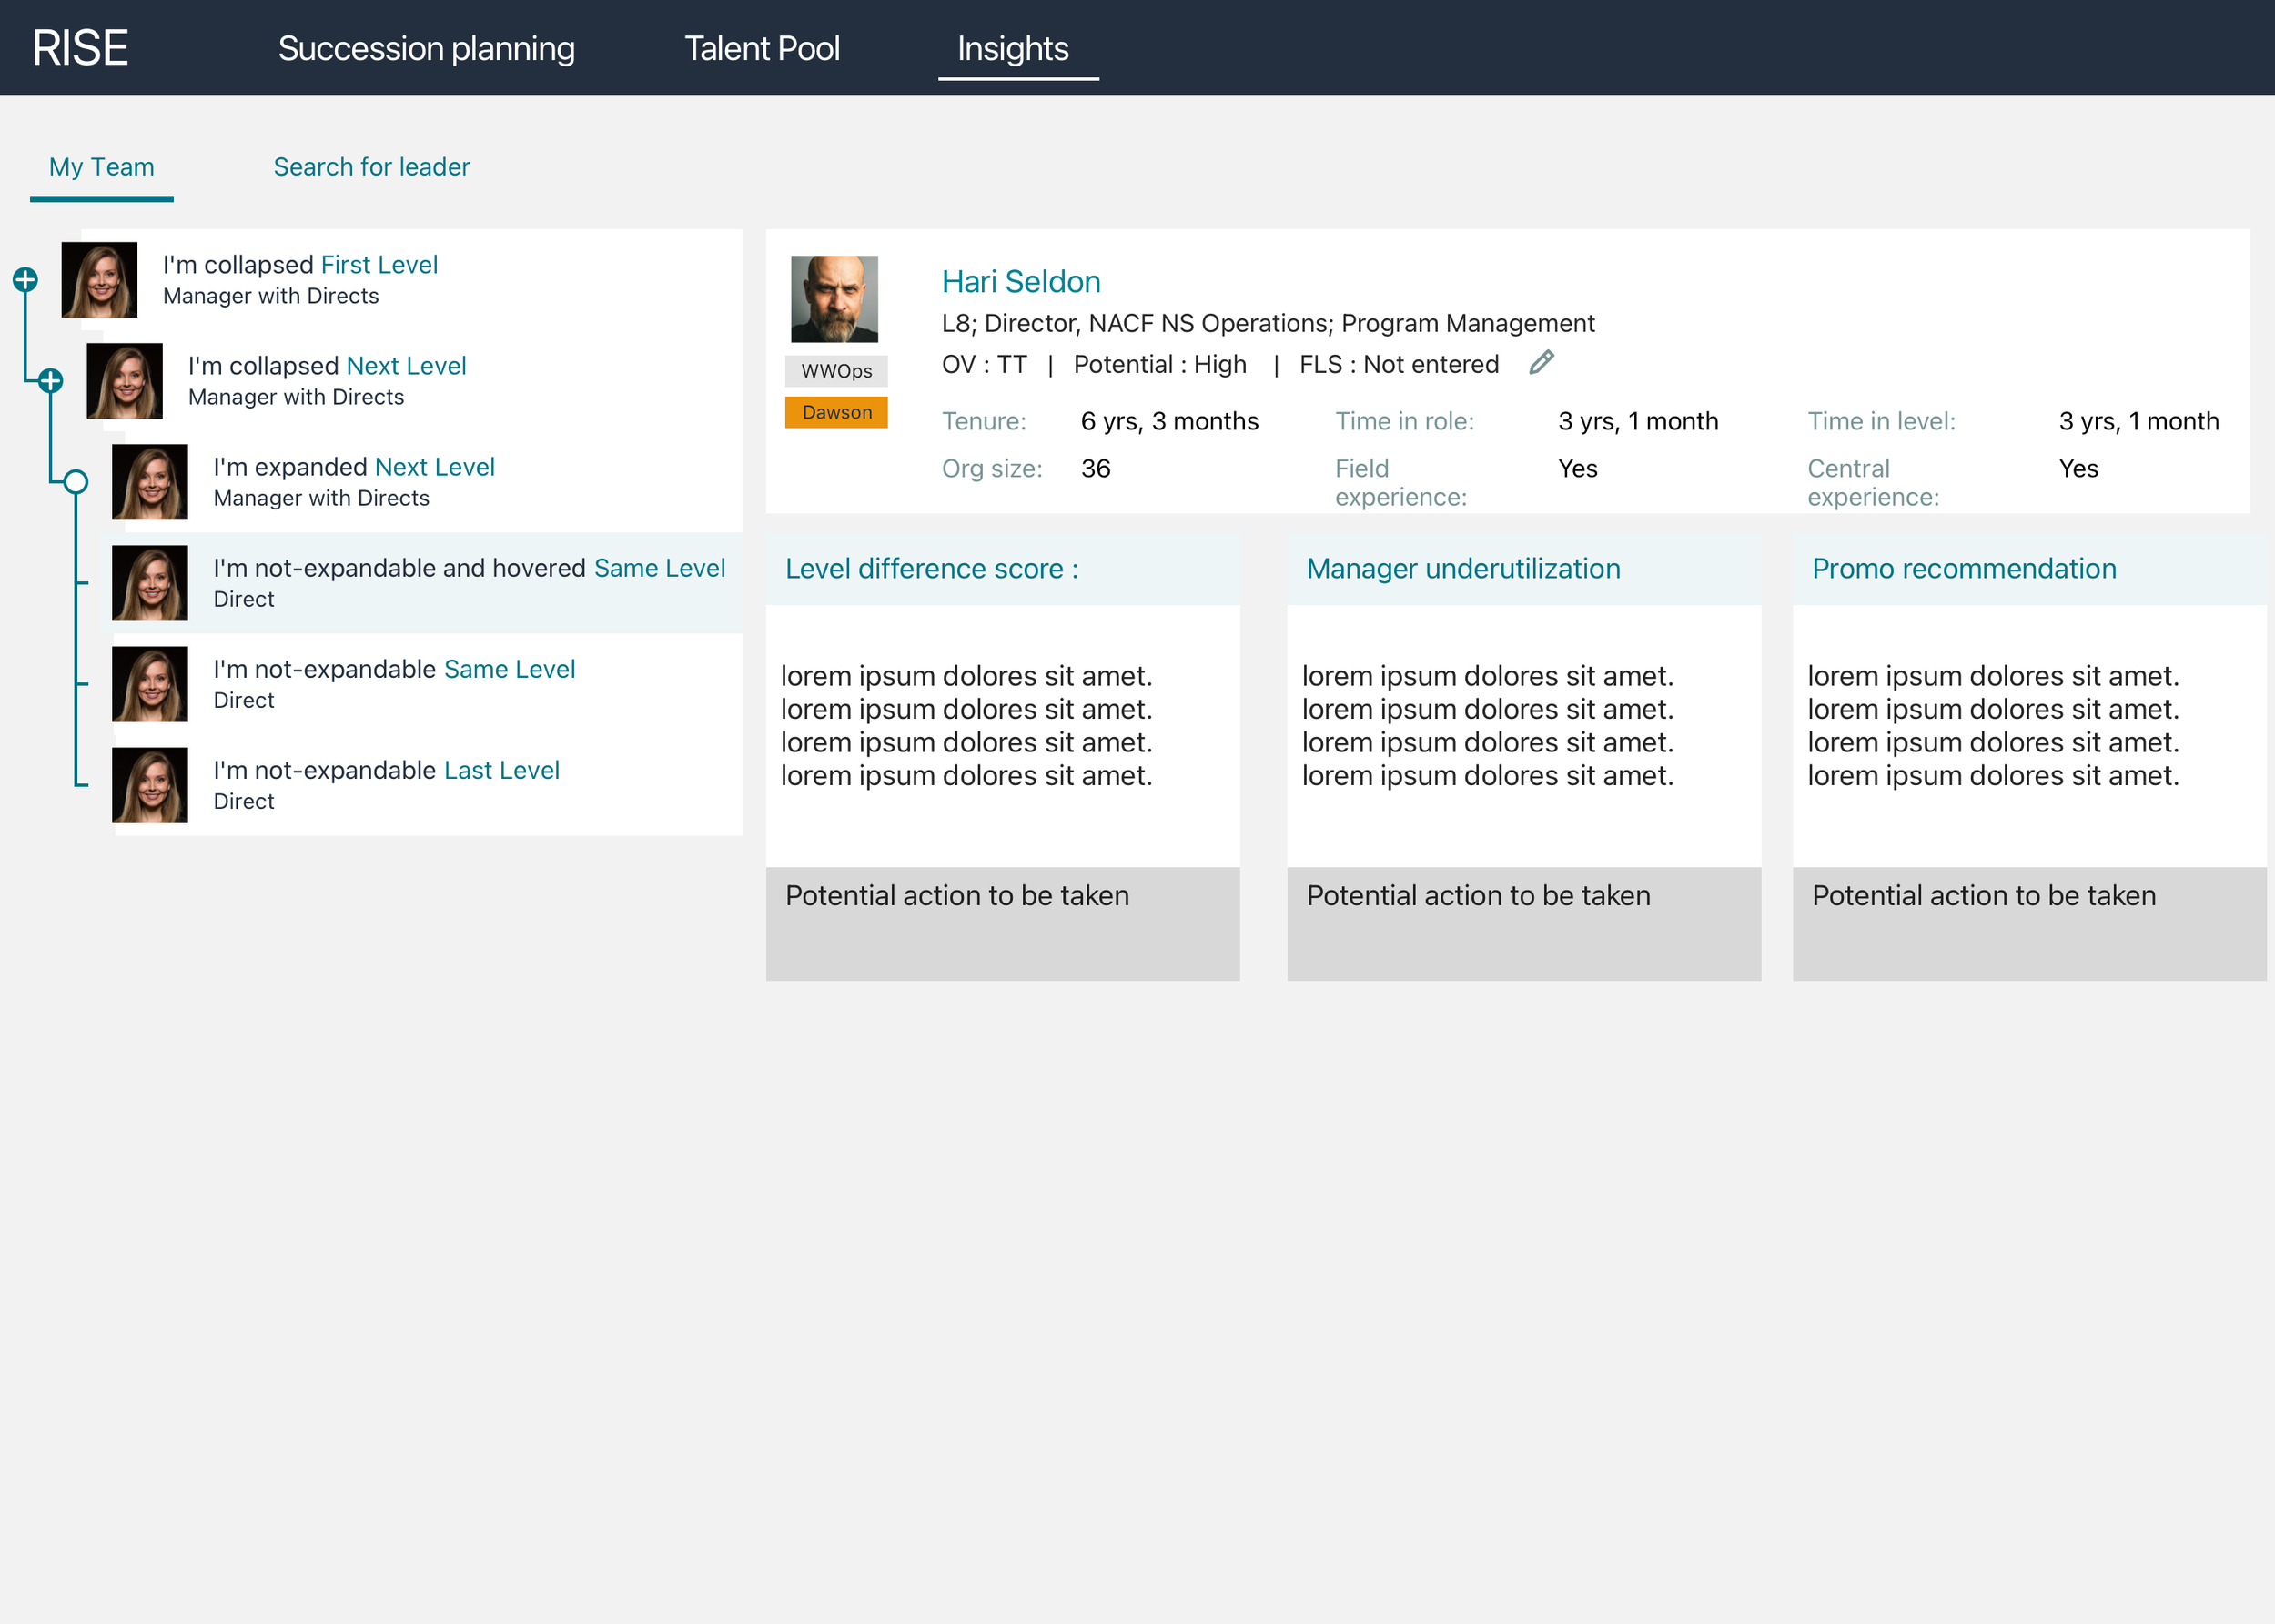Image resolution: width=2275 pixels, height=1624 pixels.
Task: Expand the collapsed Next Level plus icon
Action: click(51, 381)
